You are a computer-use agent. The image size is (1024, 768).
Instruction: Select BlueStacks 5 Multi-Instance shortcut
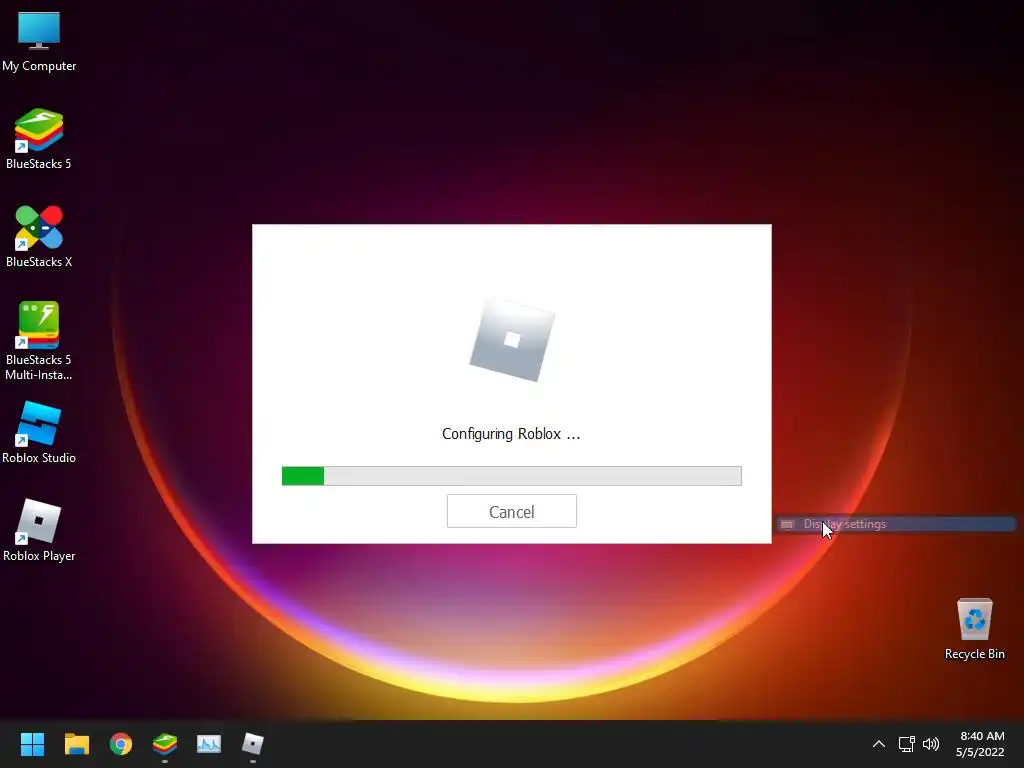pos(39,342)
